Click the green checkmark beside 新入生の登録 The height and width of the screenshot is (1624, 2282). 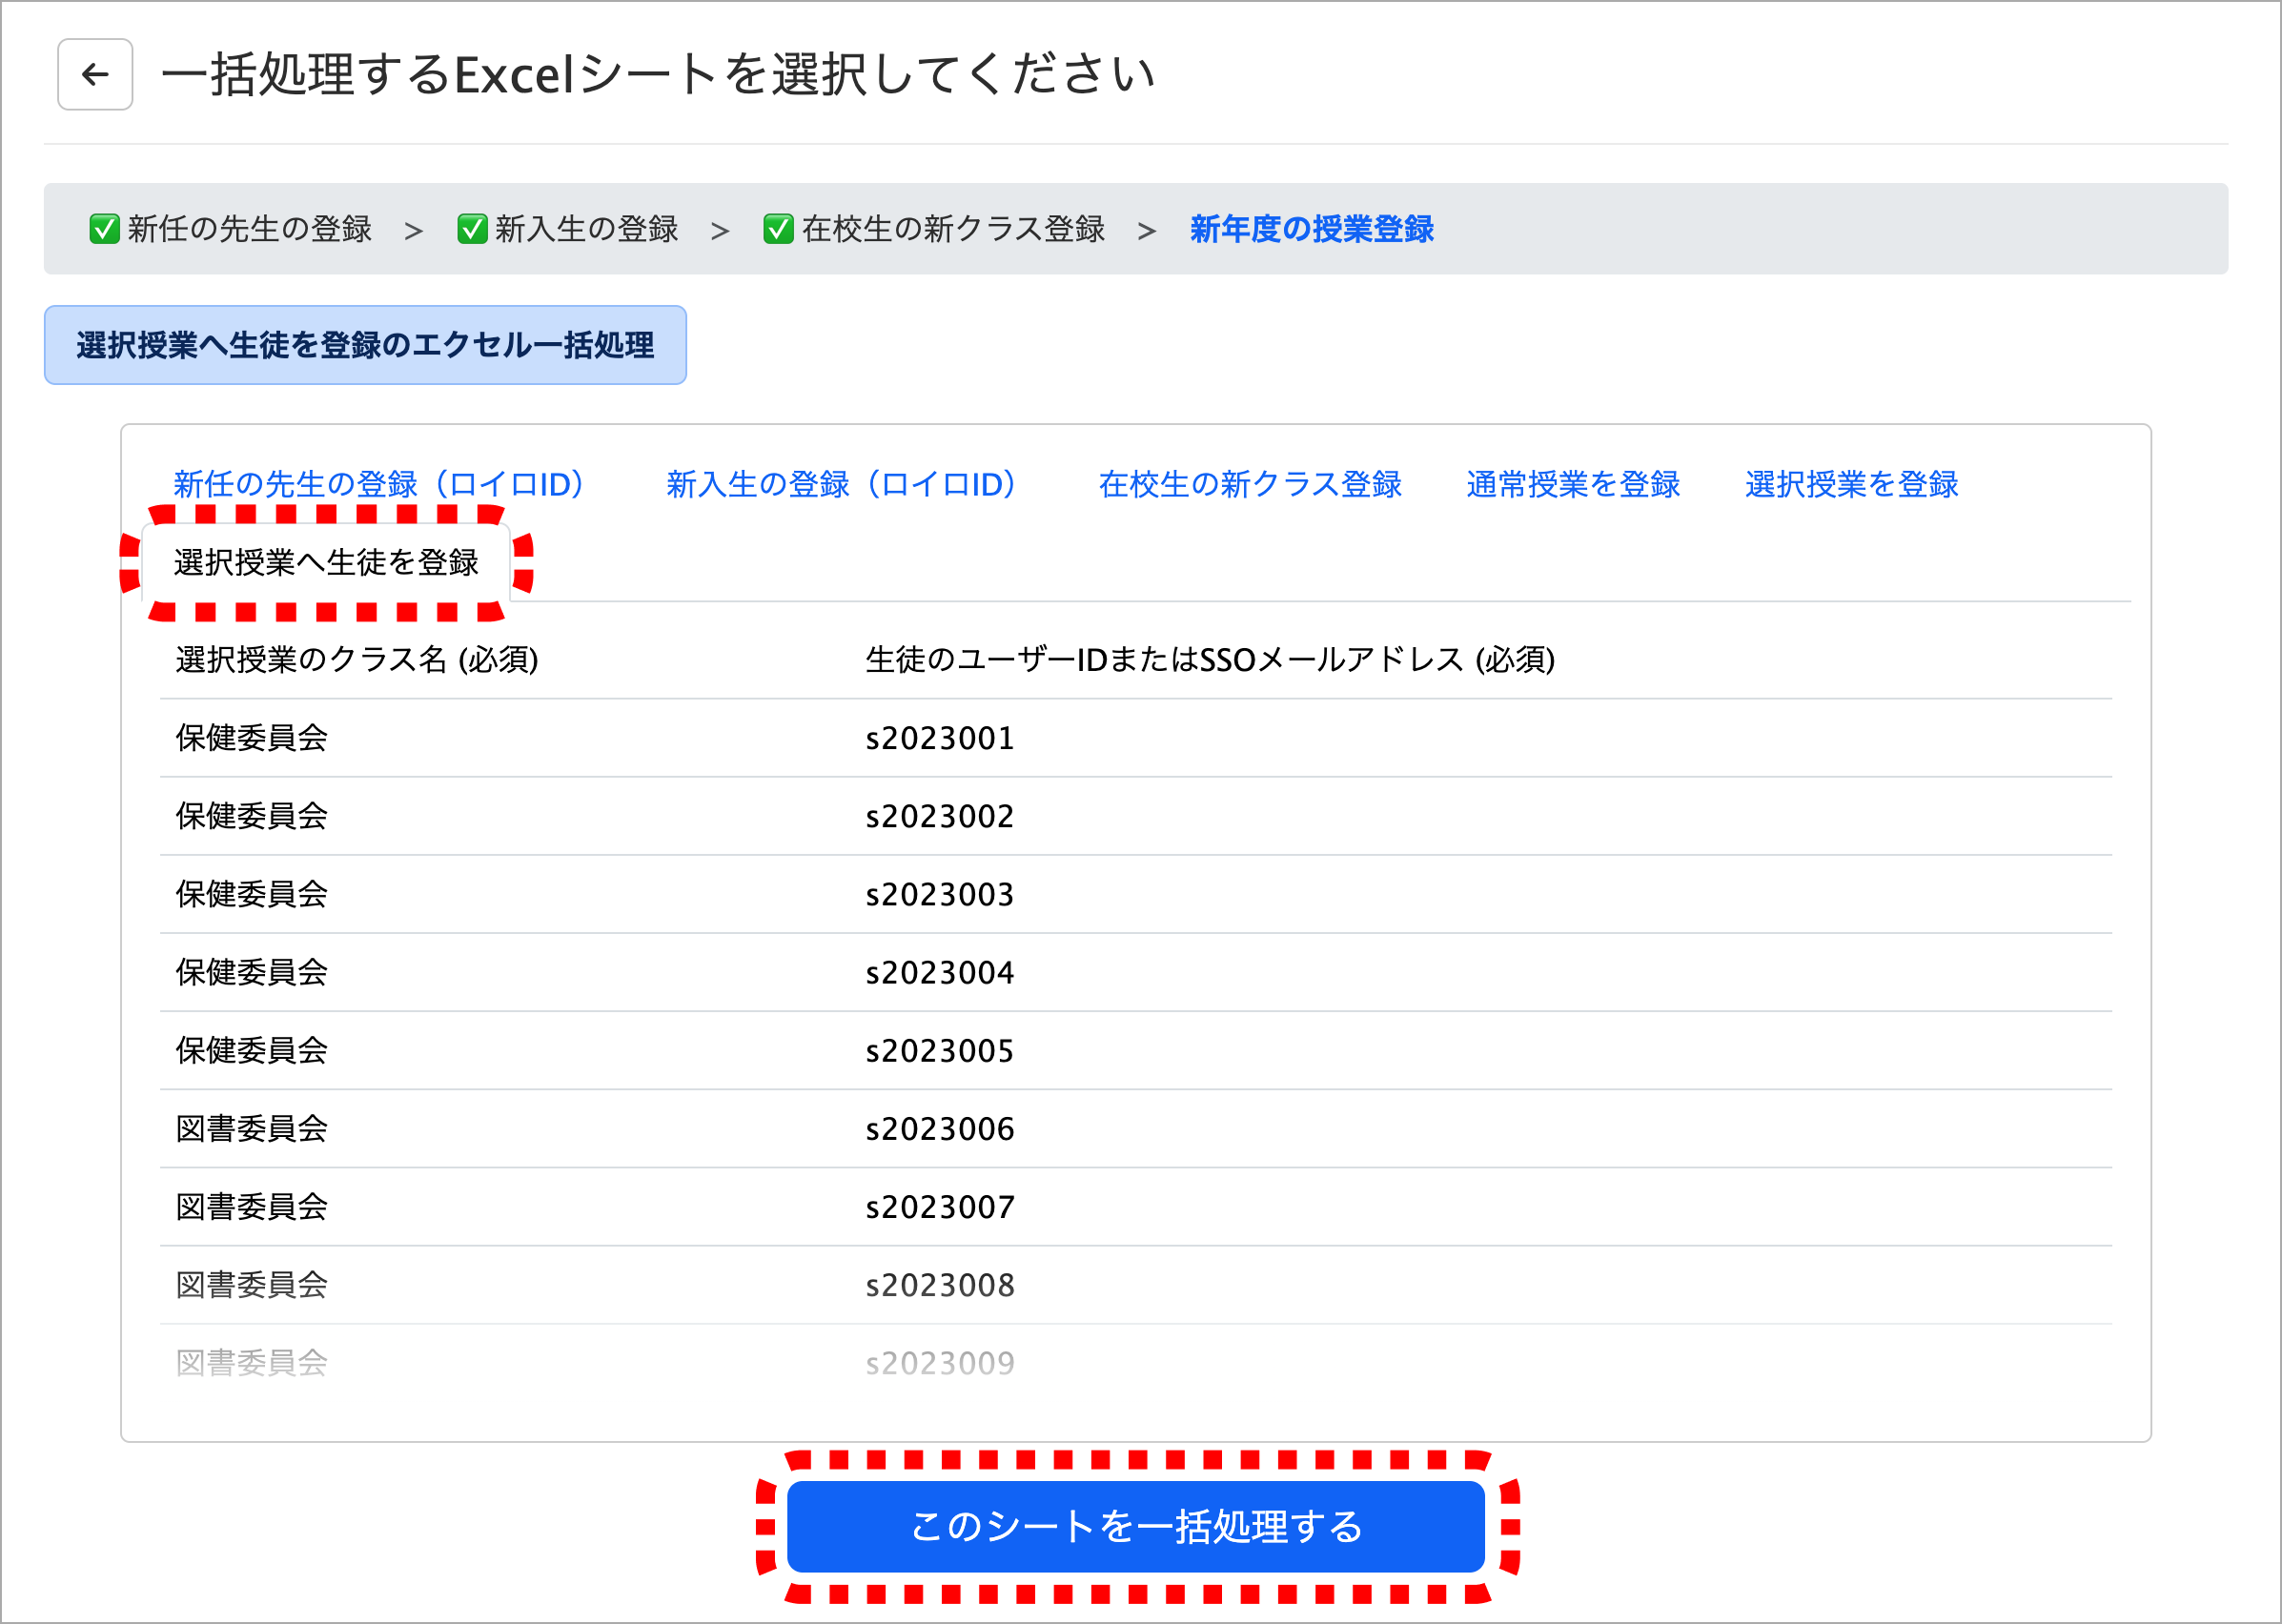click(471, 229)
